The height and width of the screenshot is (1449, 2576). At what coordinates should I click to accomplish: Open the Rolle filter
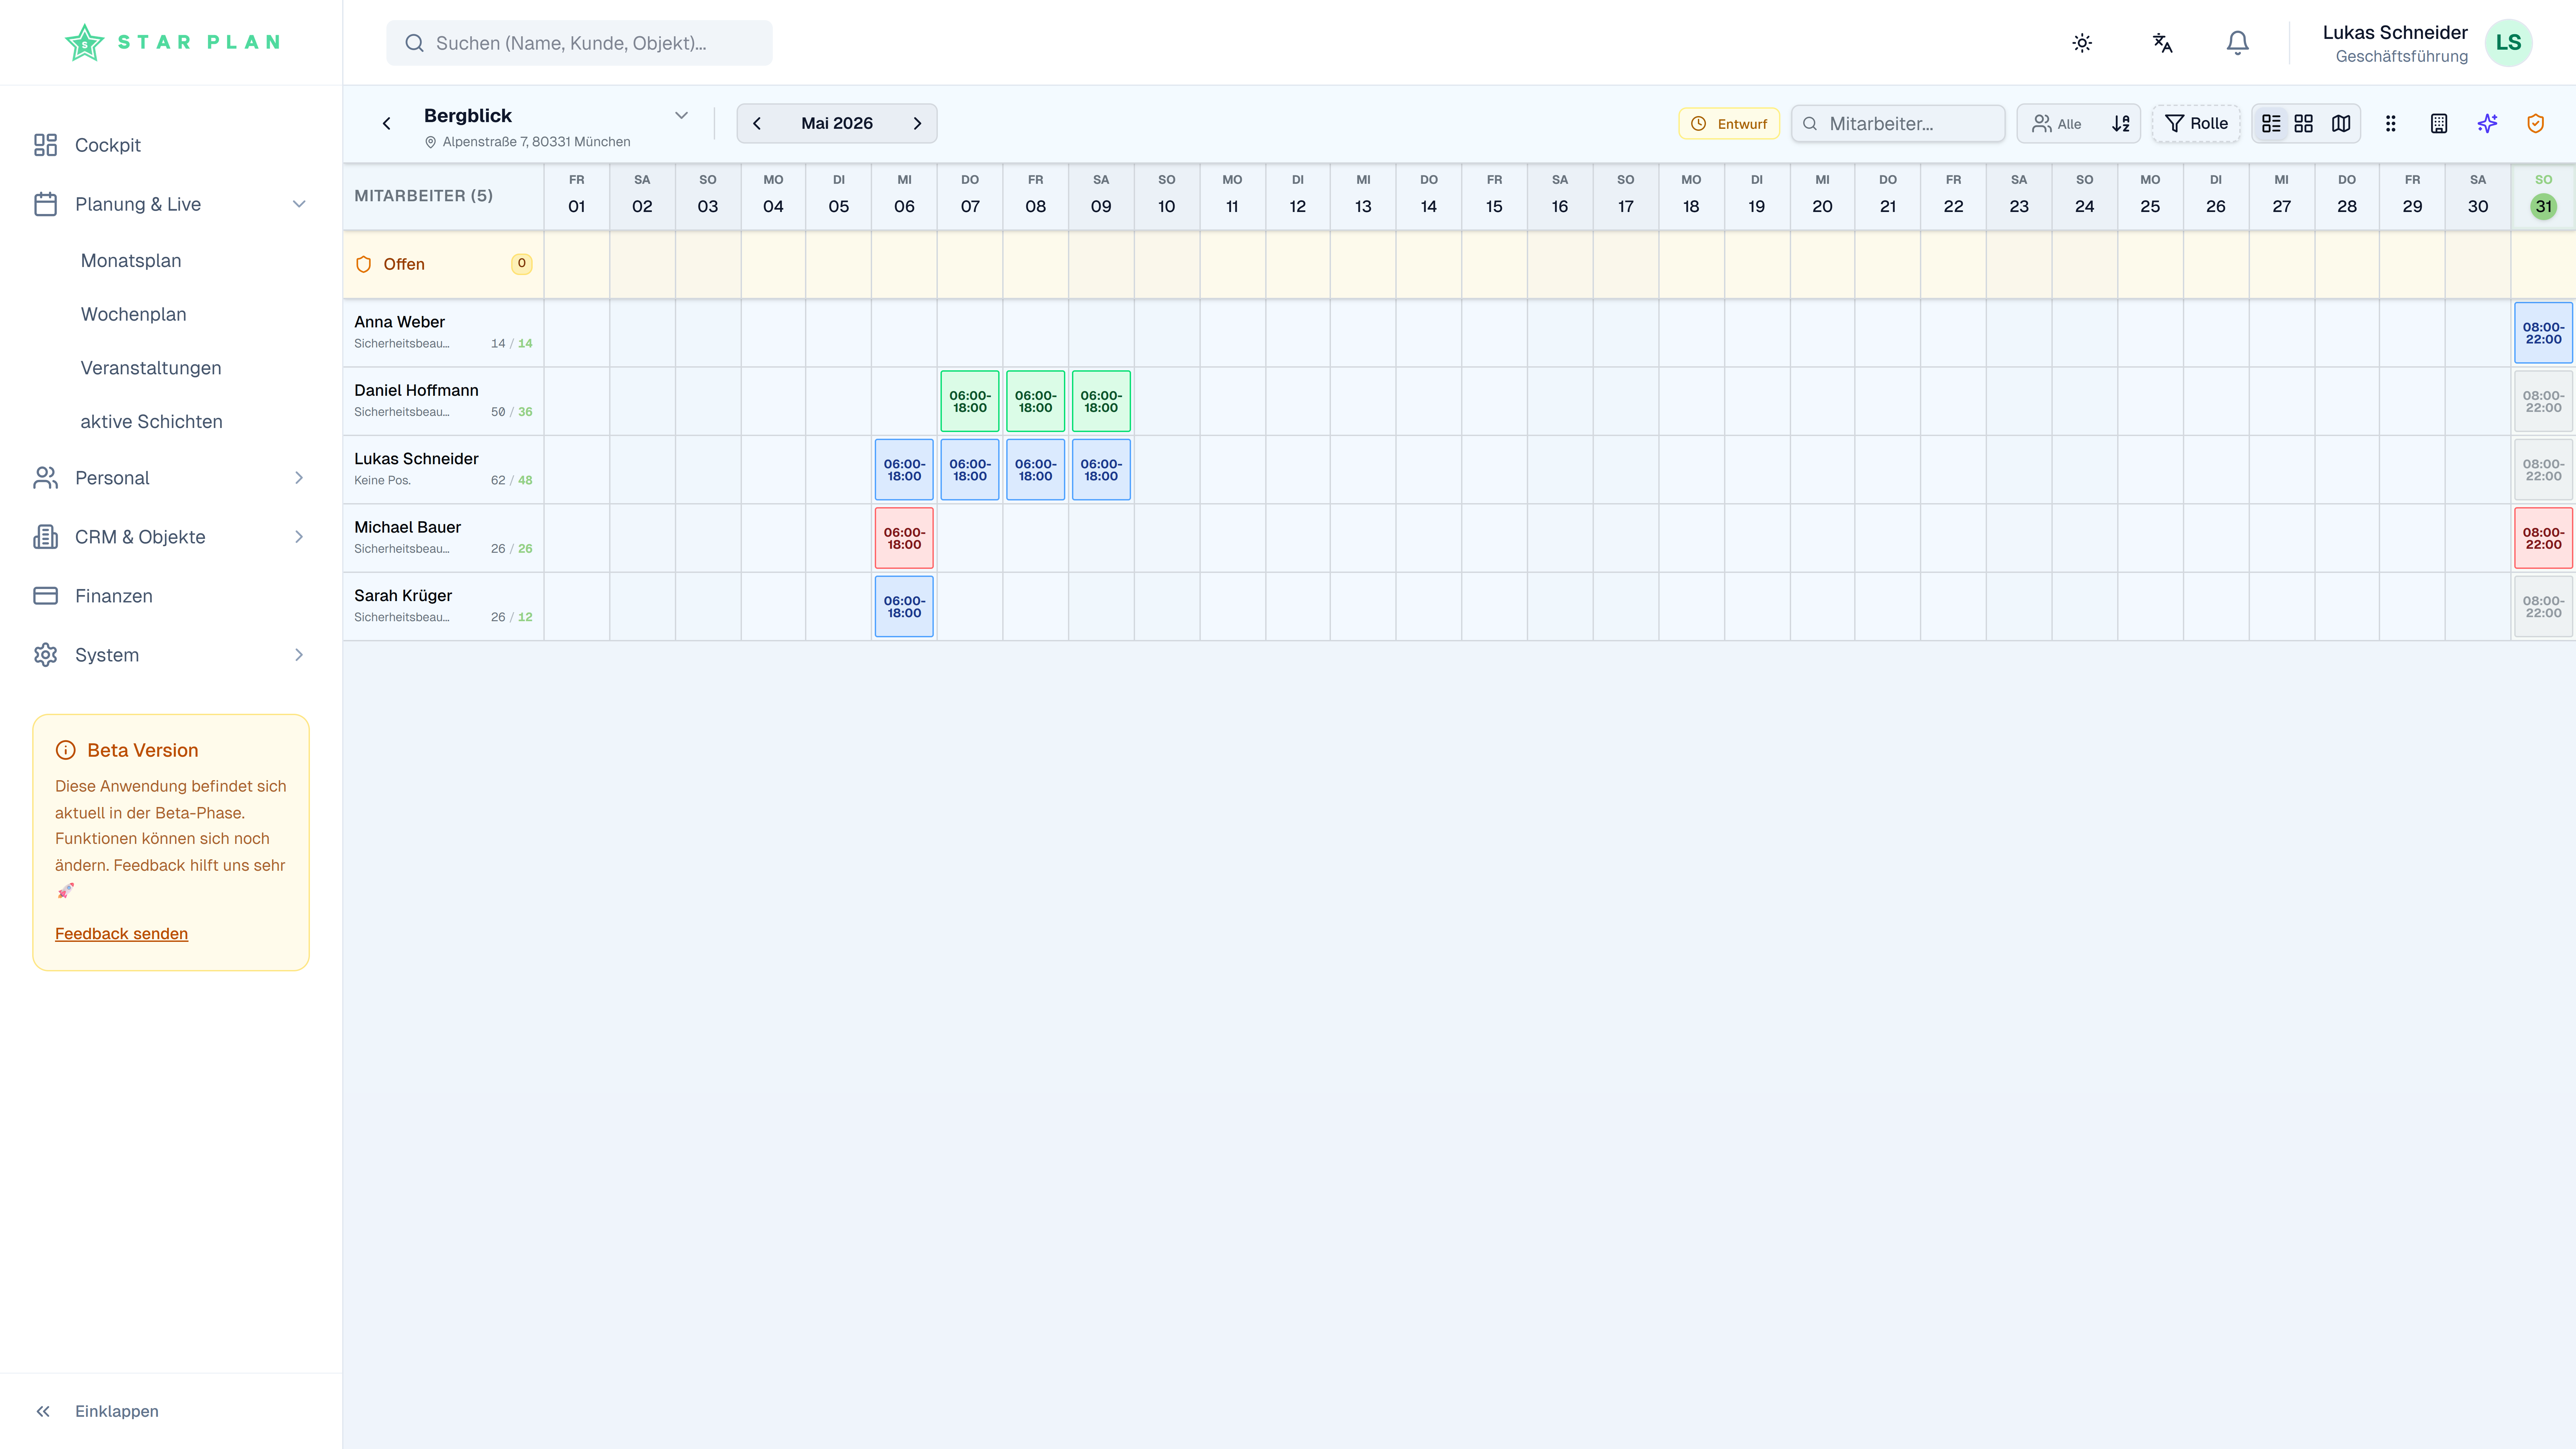coord(2196,124)
